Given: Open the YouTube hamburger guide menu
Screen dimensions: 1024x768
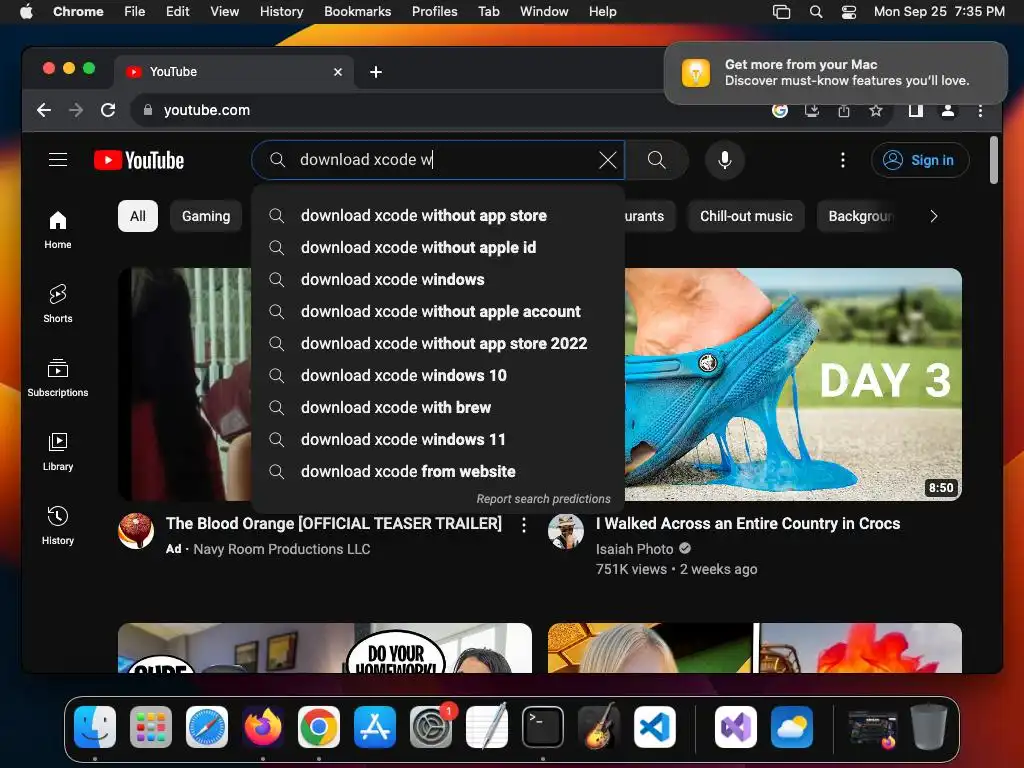Looking at the screenshot, I should point(58,160).
